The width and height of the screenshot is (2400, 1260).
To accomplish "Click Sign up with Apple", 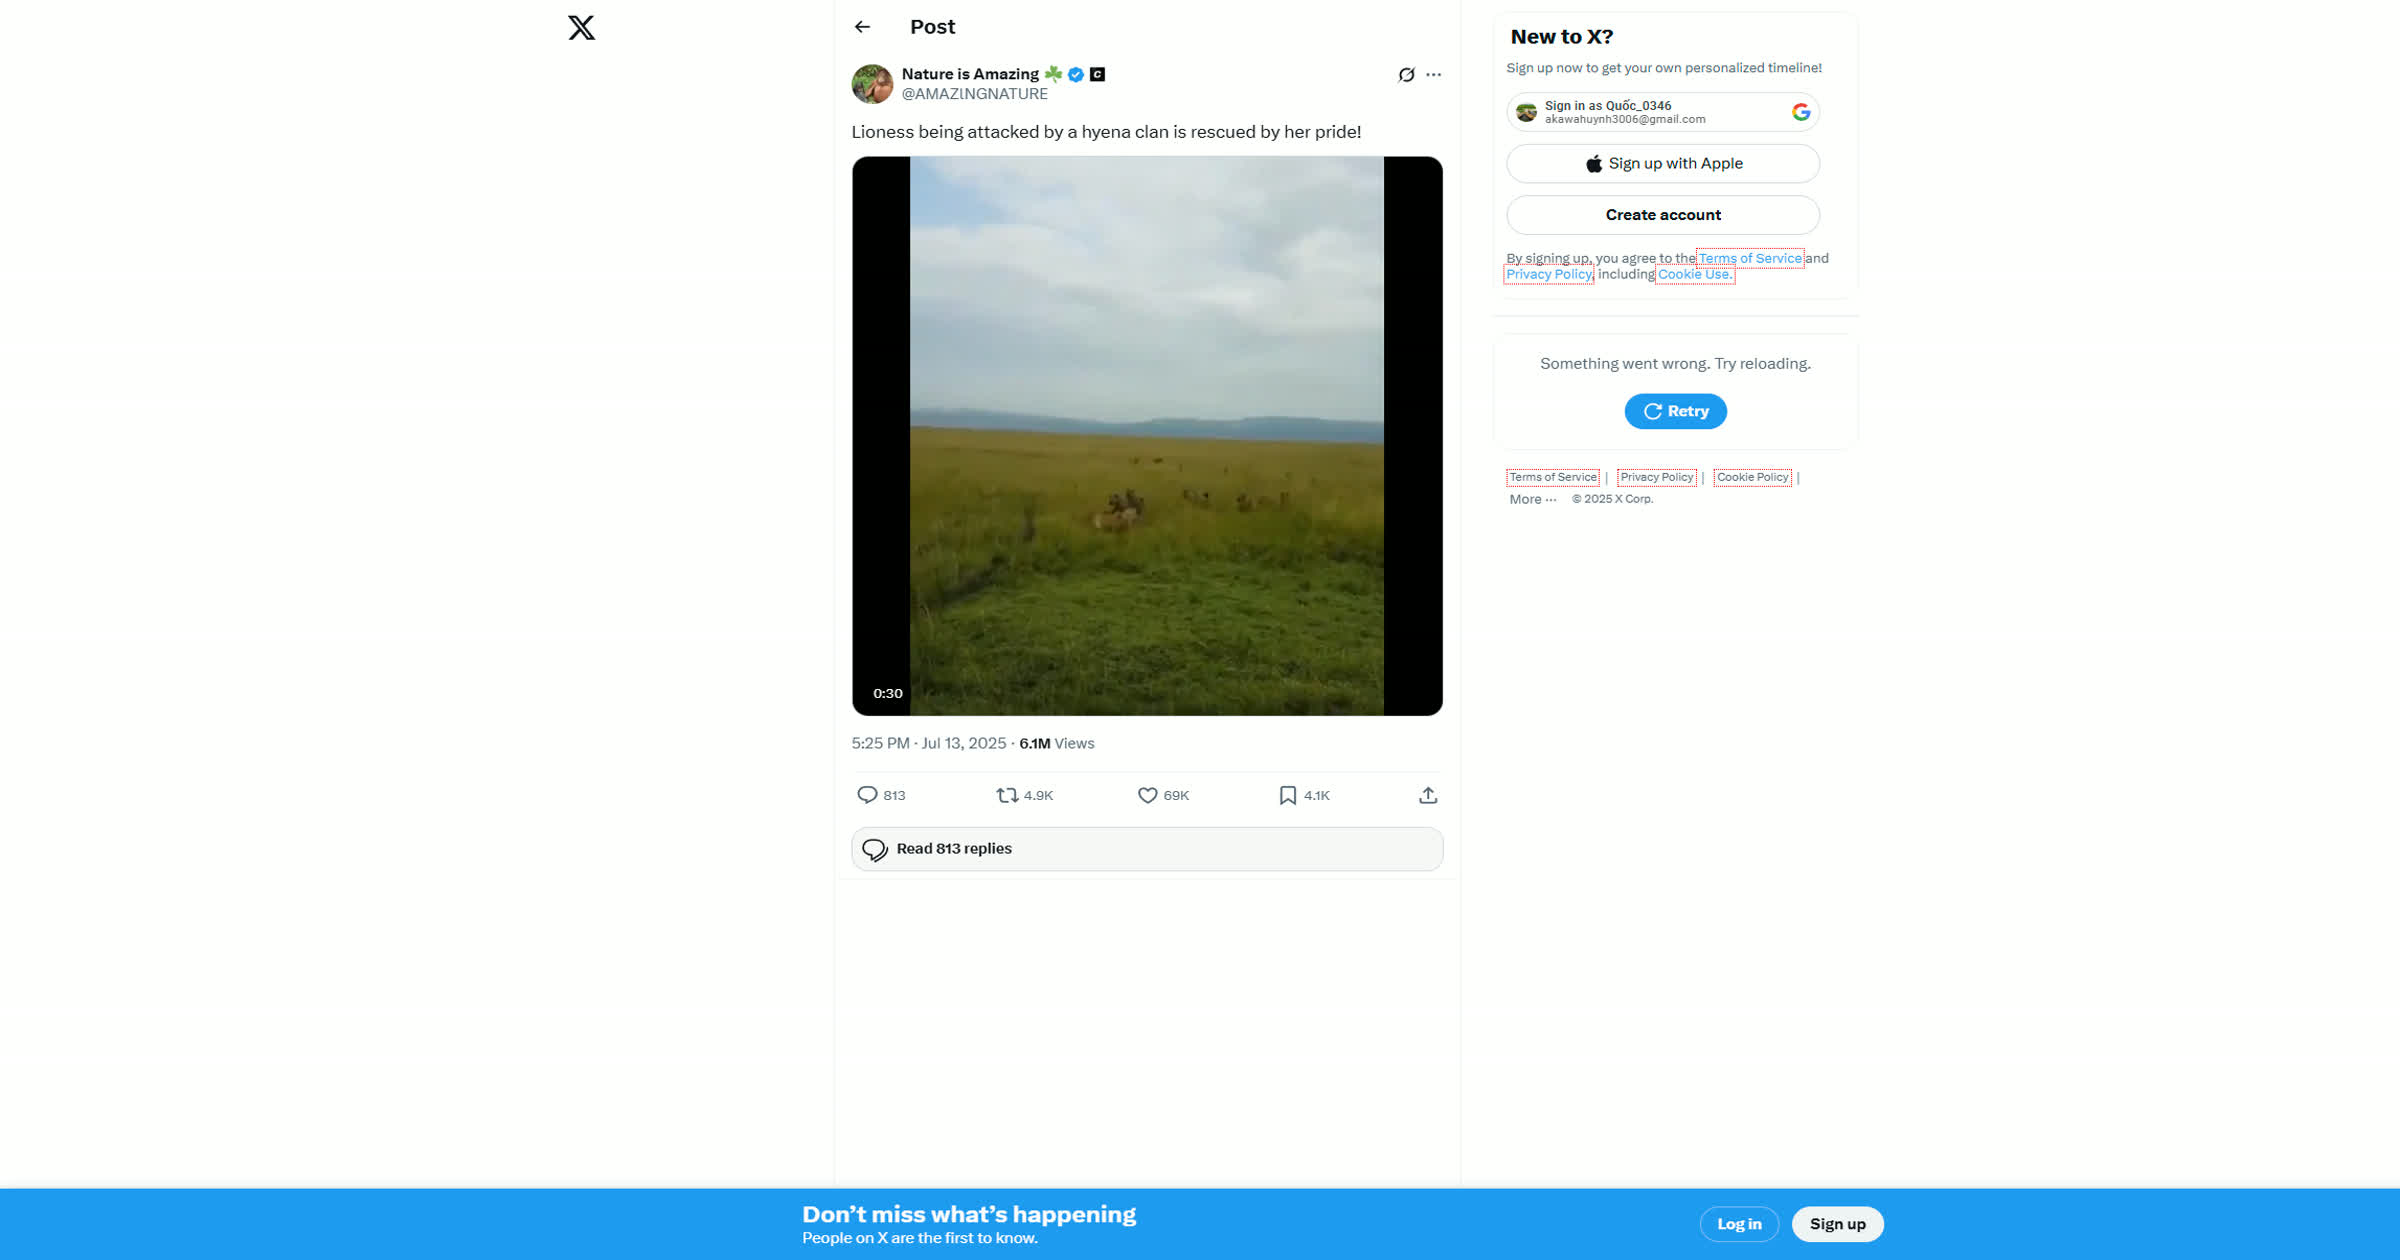I will (1662, 163).
